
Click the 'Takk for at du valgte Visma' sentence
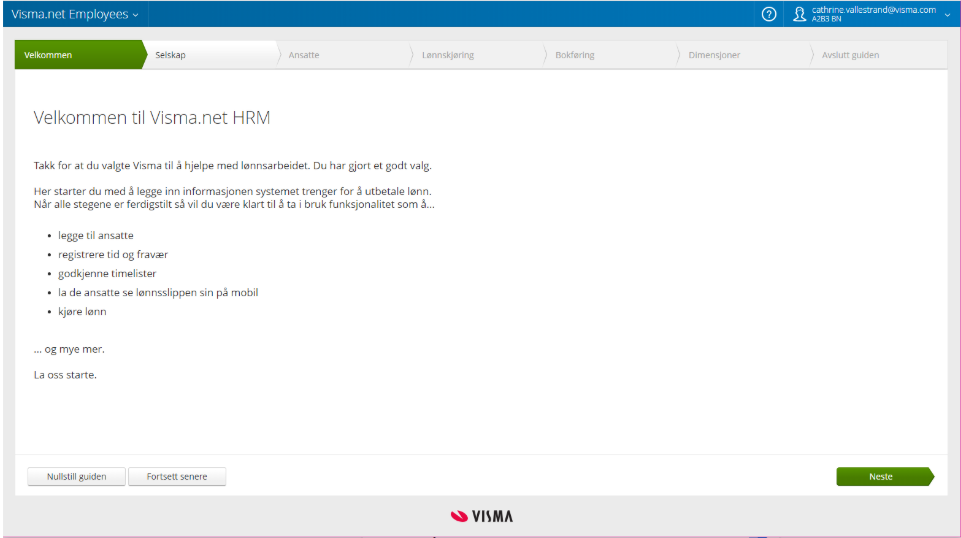pyautogui.click(x=233, y=165)
